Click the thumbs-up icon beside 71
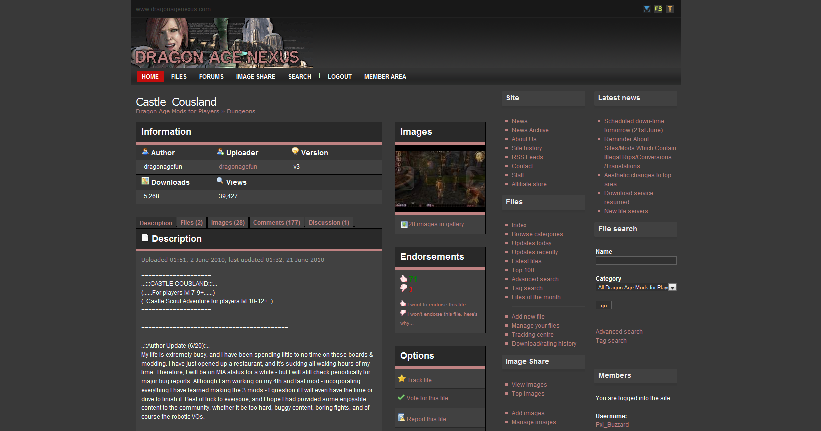This screenshot has height=431, width=821. tap(404, 279)
